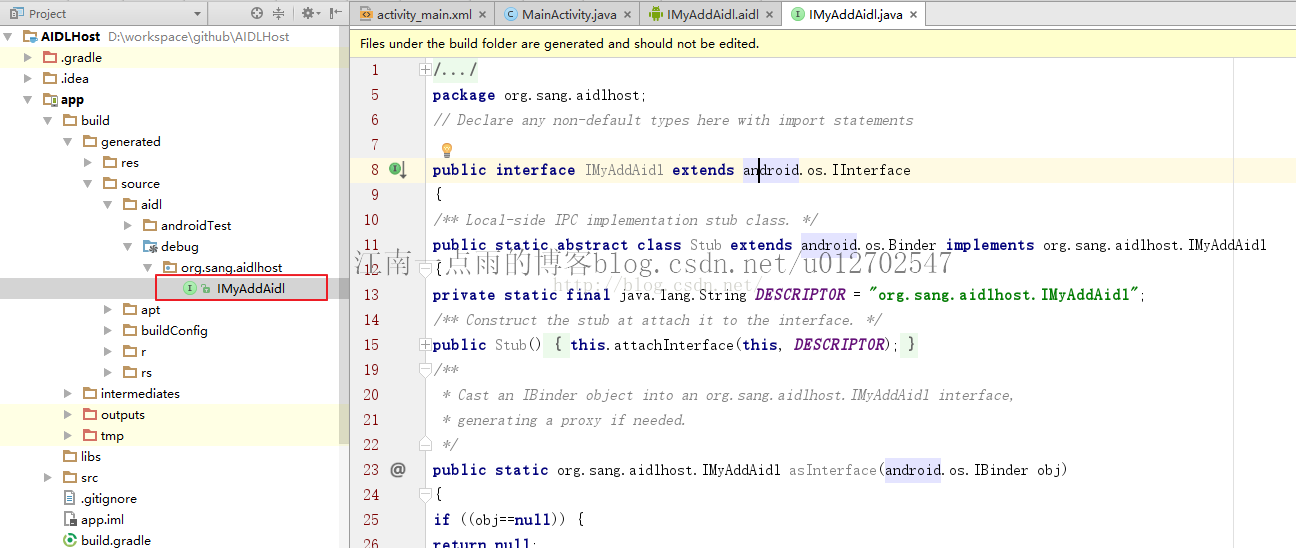Collapse the generated folder in tree
The height and width of the screenshot is (548, 1296).
(88, 142)
